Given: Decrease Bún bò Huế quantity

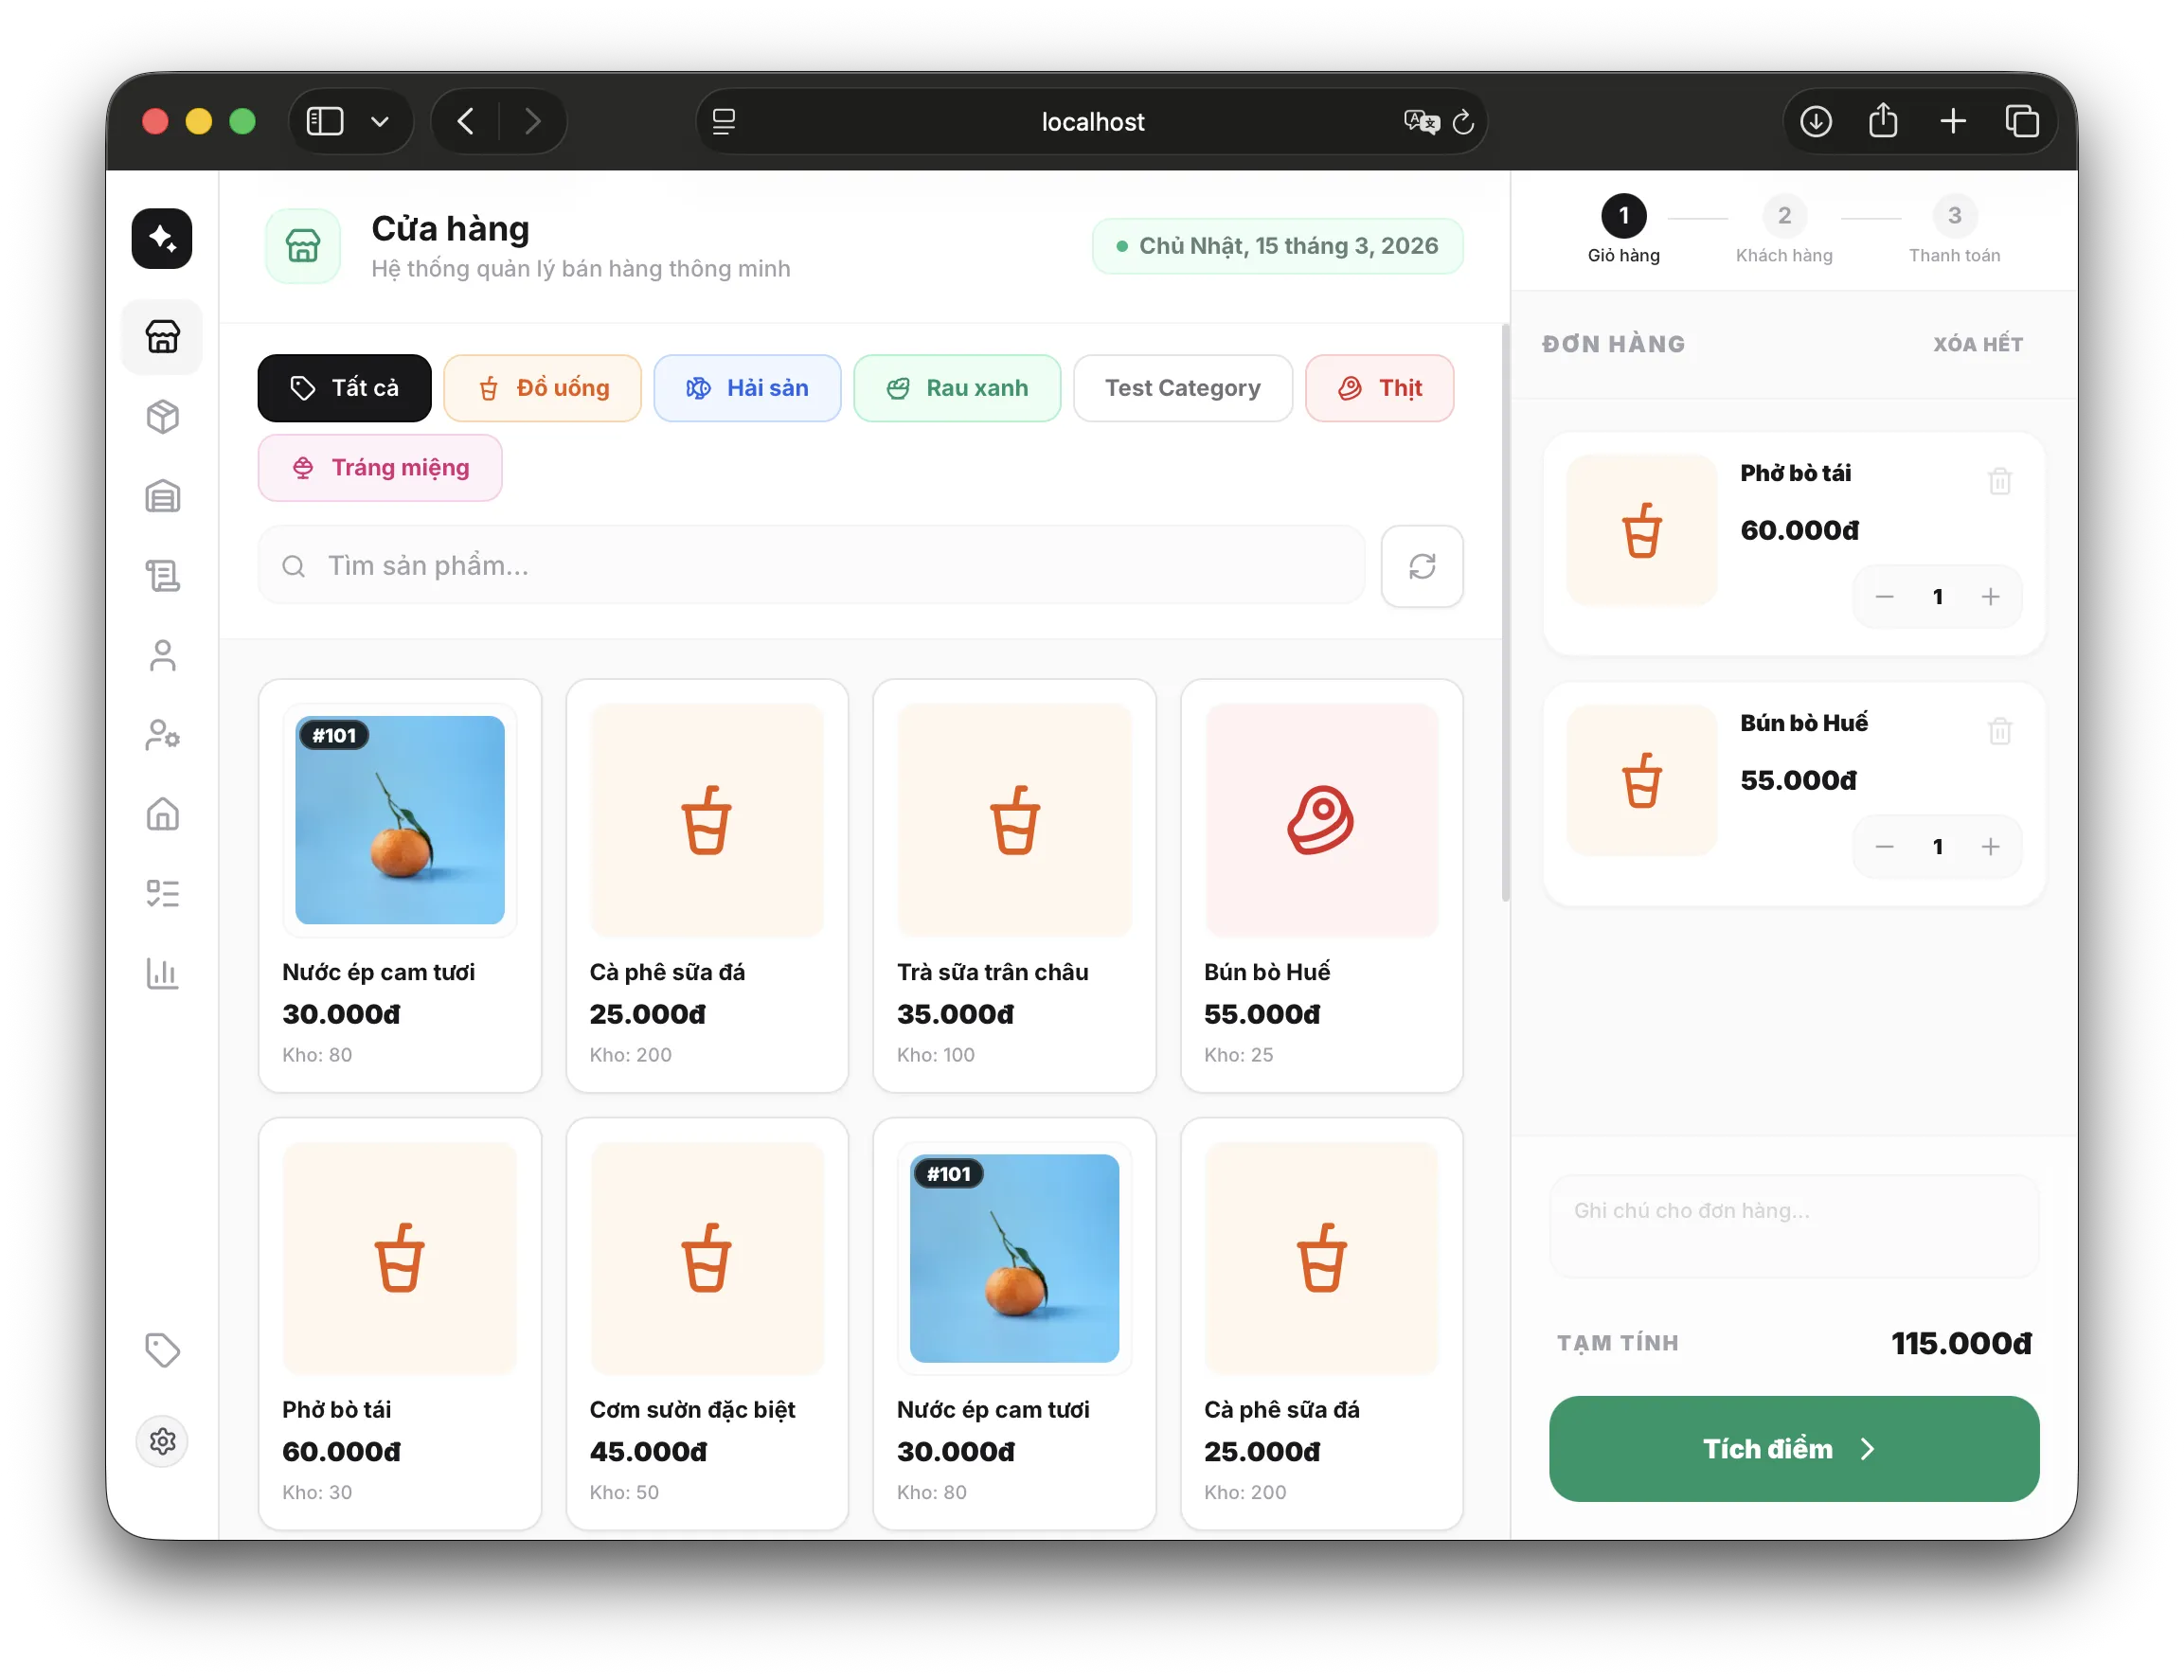Looking at the screenshot, I should coord(1884,847).
